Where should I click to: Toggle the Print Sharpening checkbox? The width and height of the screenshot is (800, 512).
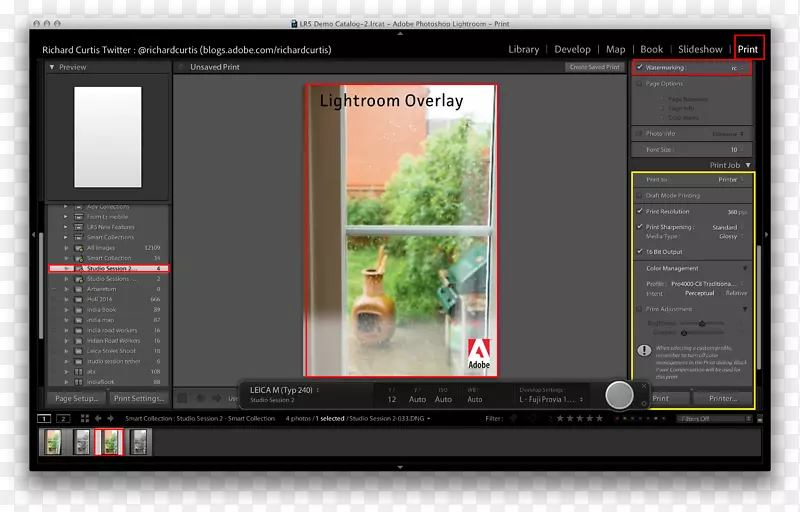639,227
